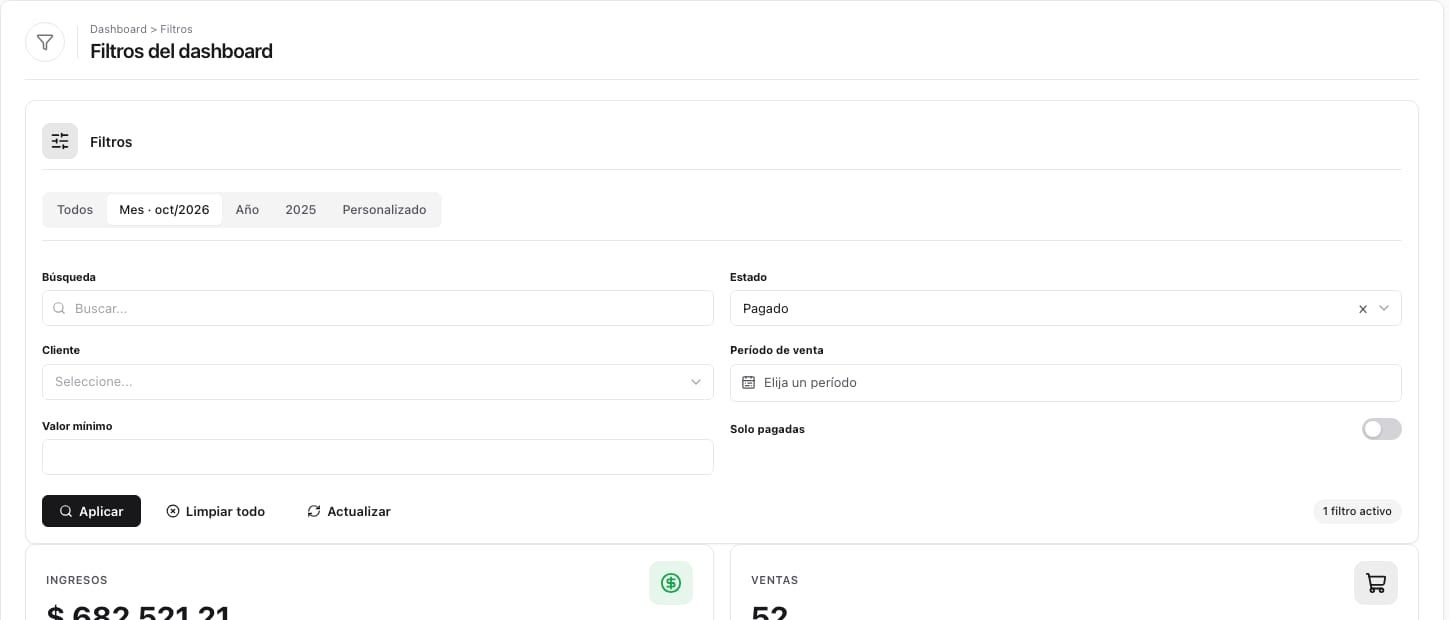Toggle the Solo pagadas switch
This screenshot has width=1450, height=620.
(x=1381, y=429)
